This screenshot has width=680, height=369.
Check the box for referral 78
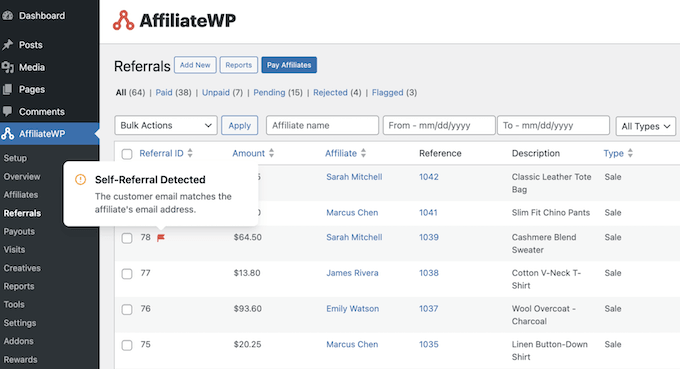[127, 238]
